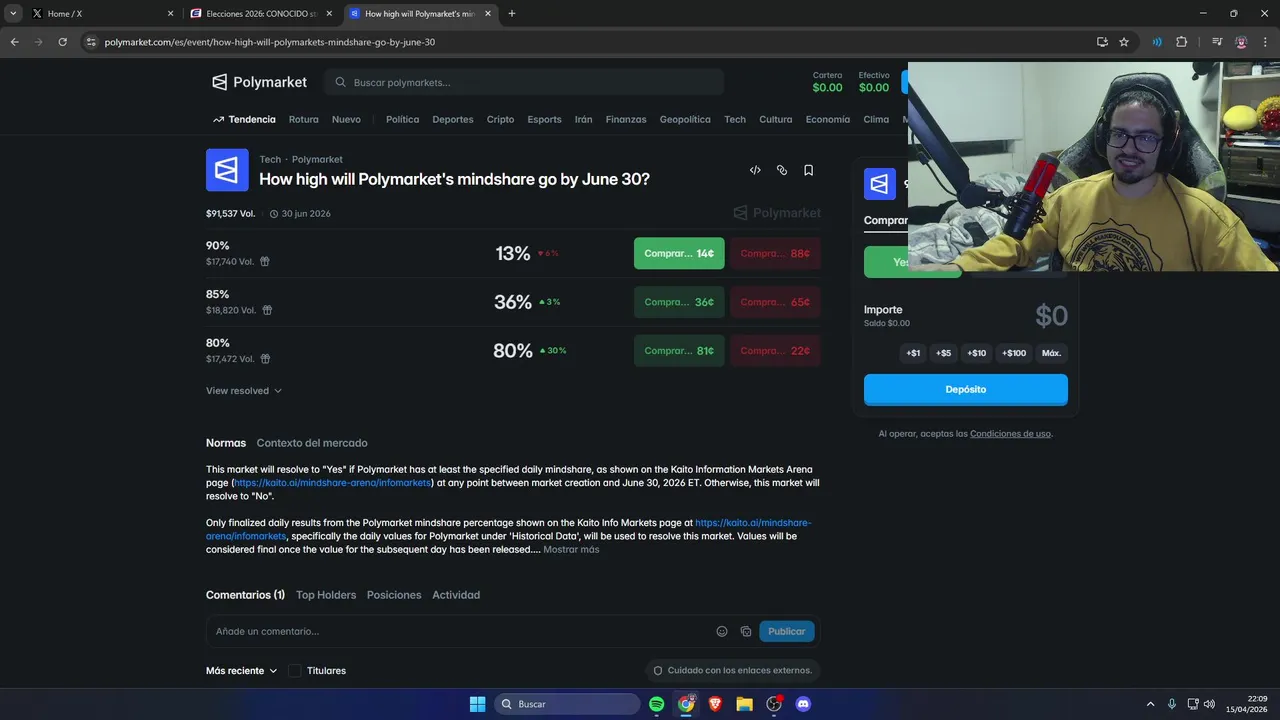
Task: Open the Windows Start menu
Action: (x=477, y=704)
